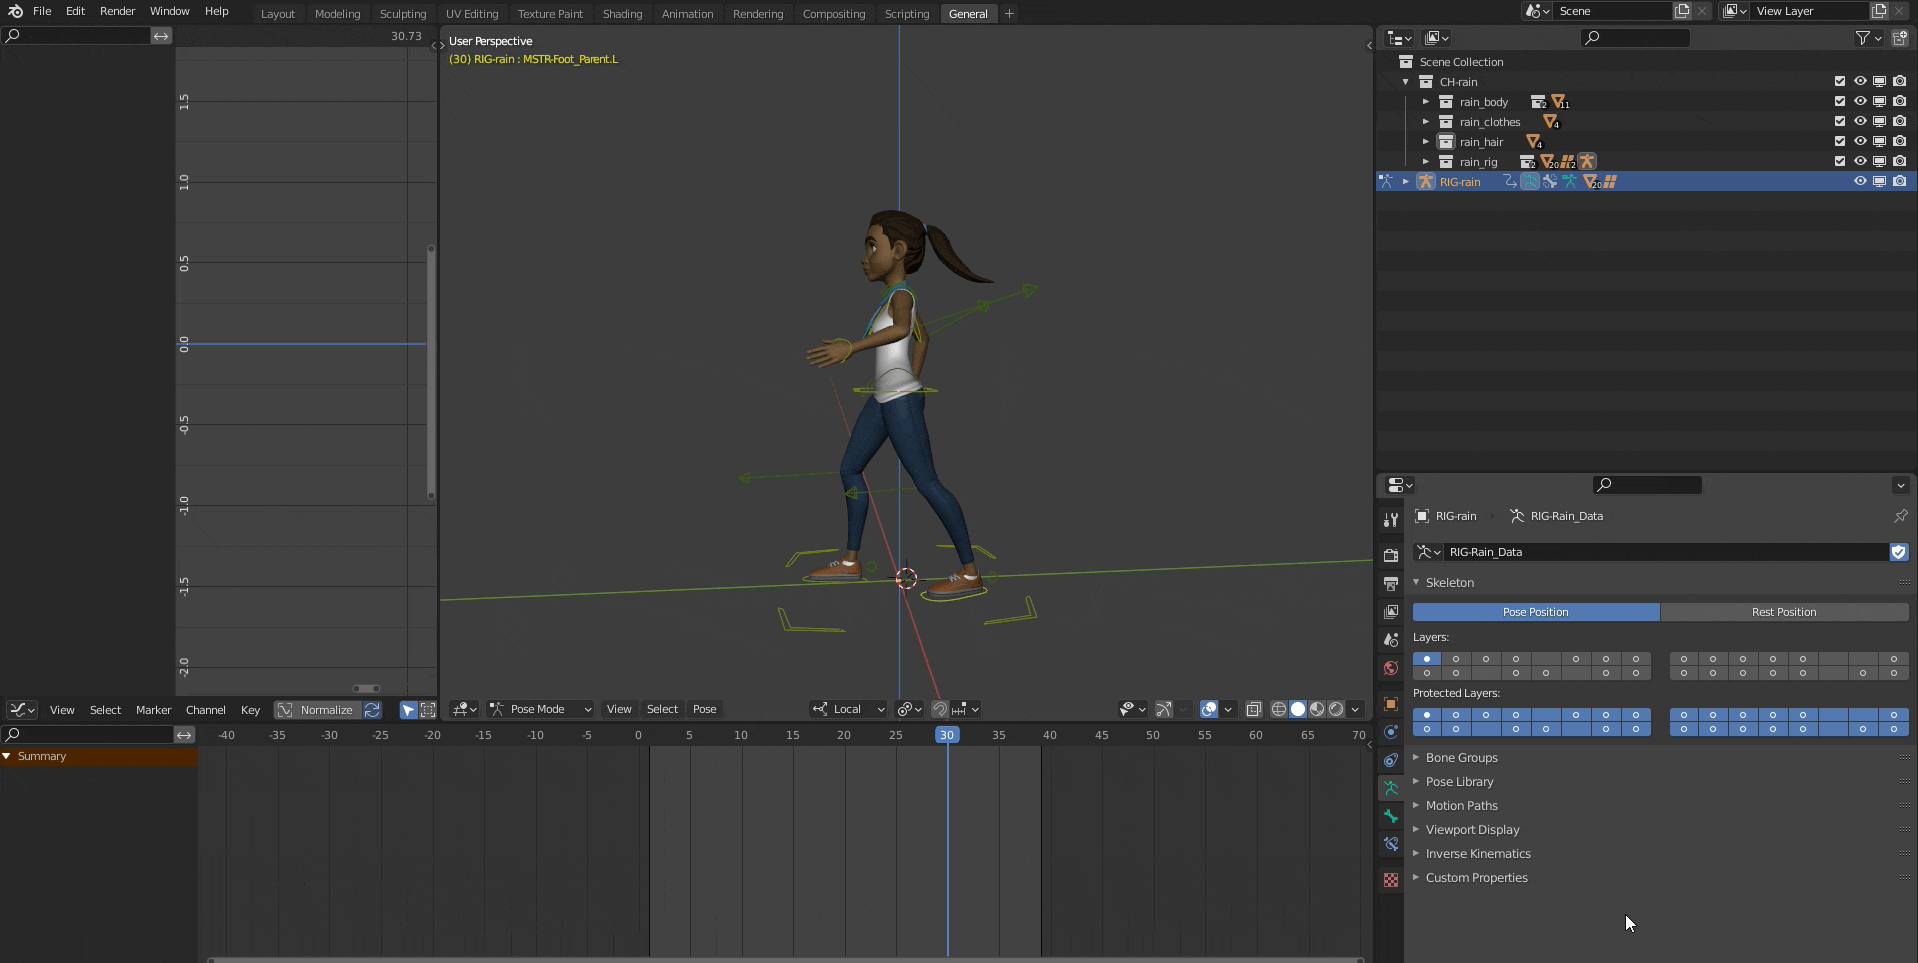1918x963 pixels.
Task: Click the Outliner filter funnel icon
Action: 1862,37
